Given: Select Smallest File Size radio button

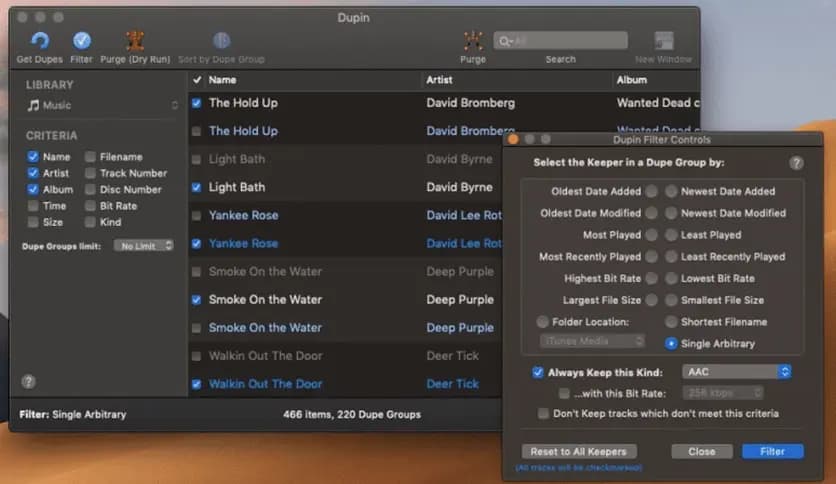Looking at the screenshot, I should tap(671, 300).
